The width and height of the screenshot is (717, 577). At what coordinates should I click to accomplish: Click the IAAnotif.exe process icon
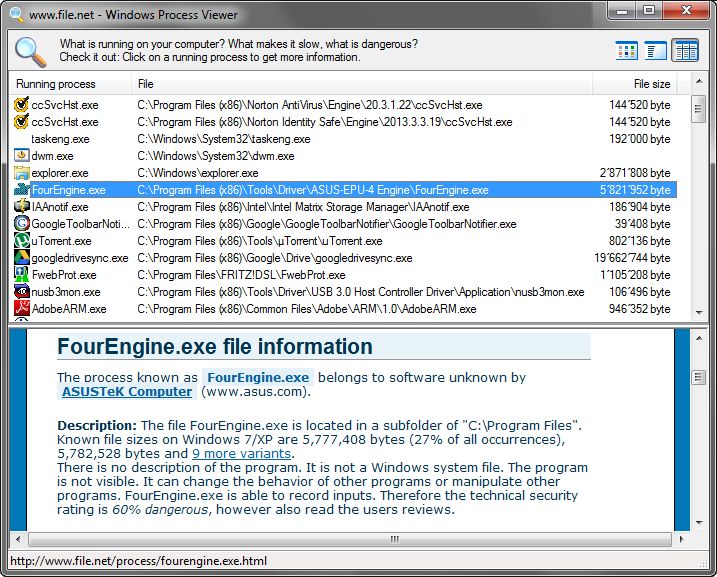coord(21,207)
